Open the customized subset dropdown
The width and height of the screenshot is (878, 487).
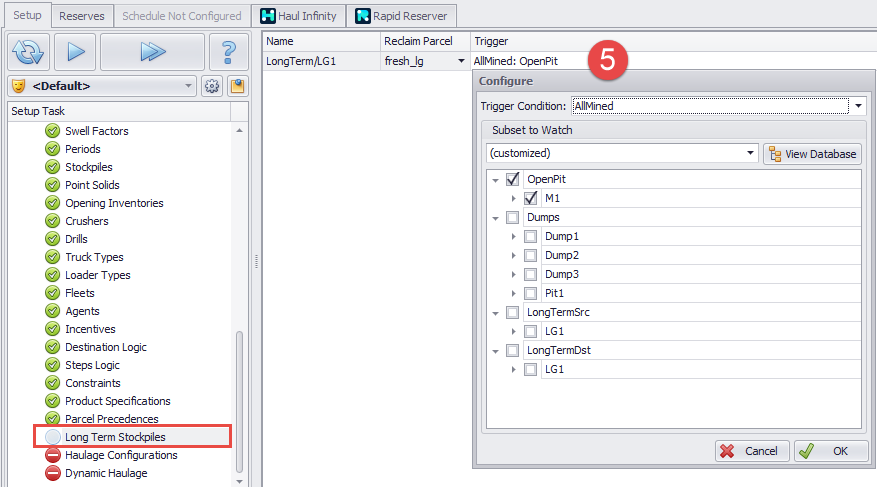click(750, 154)
